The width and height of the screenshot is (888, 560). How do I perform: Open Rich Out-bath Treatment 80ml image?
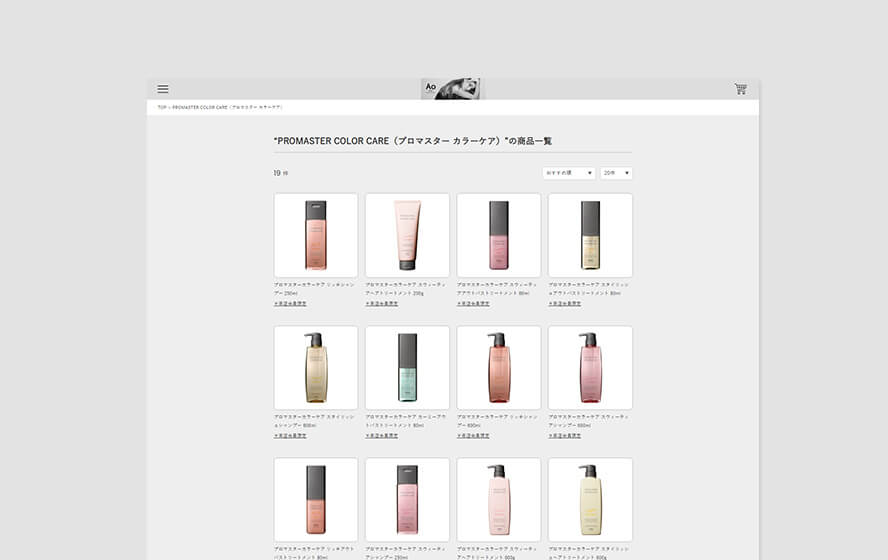pos(316,499)
